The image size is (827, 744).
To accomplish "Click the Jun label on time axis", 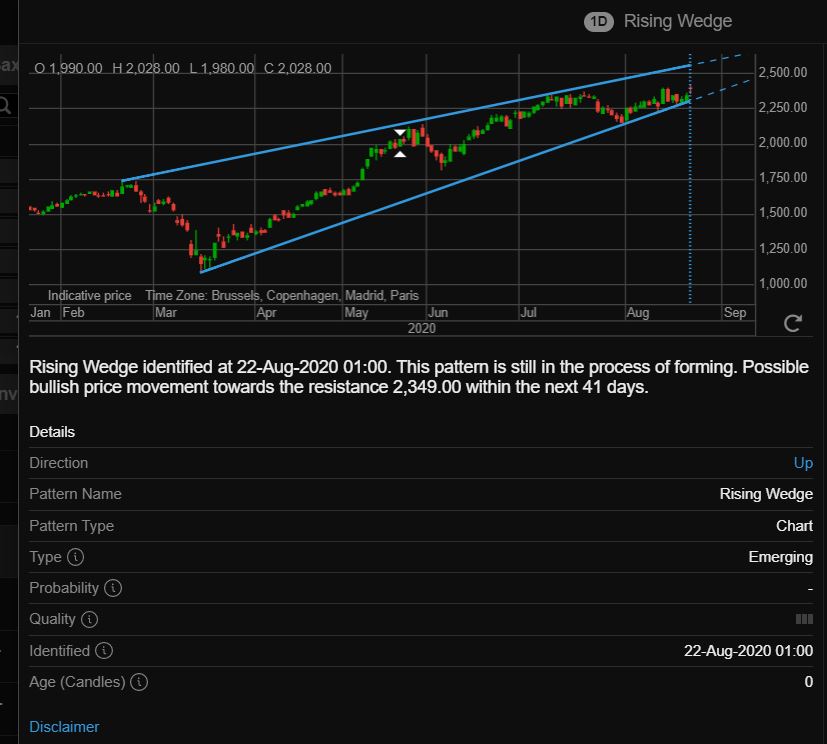I will (438, 313).
